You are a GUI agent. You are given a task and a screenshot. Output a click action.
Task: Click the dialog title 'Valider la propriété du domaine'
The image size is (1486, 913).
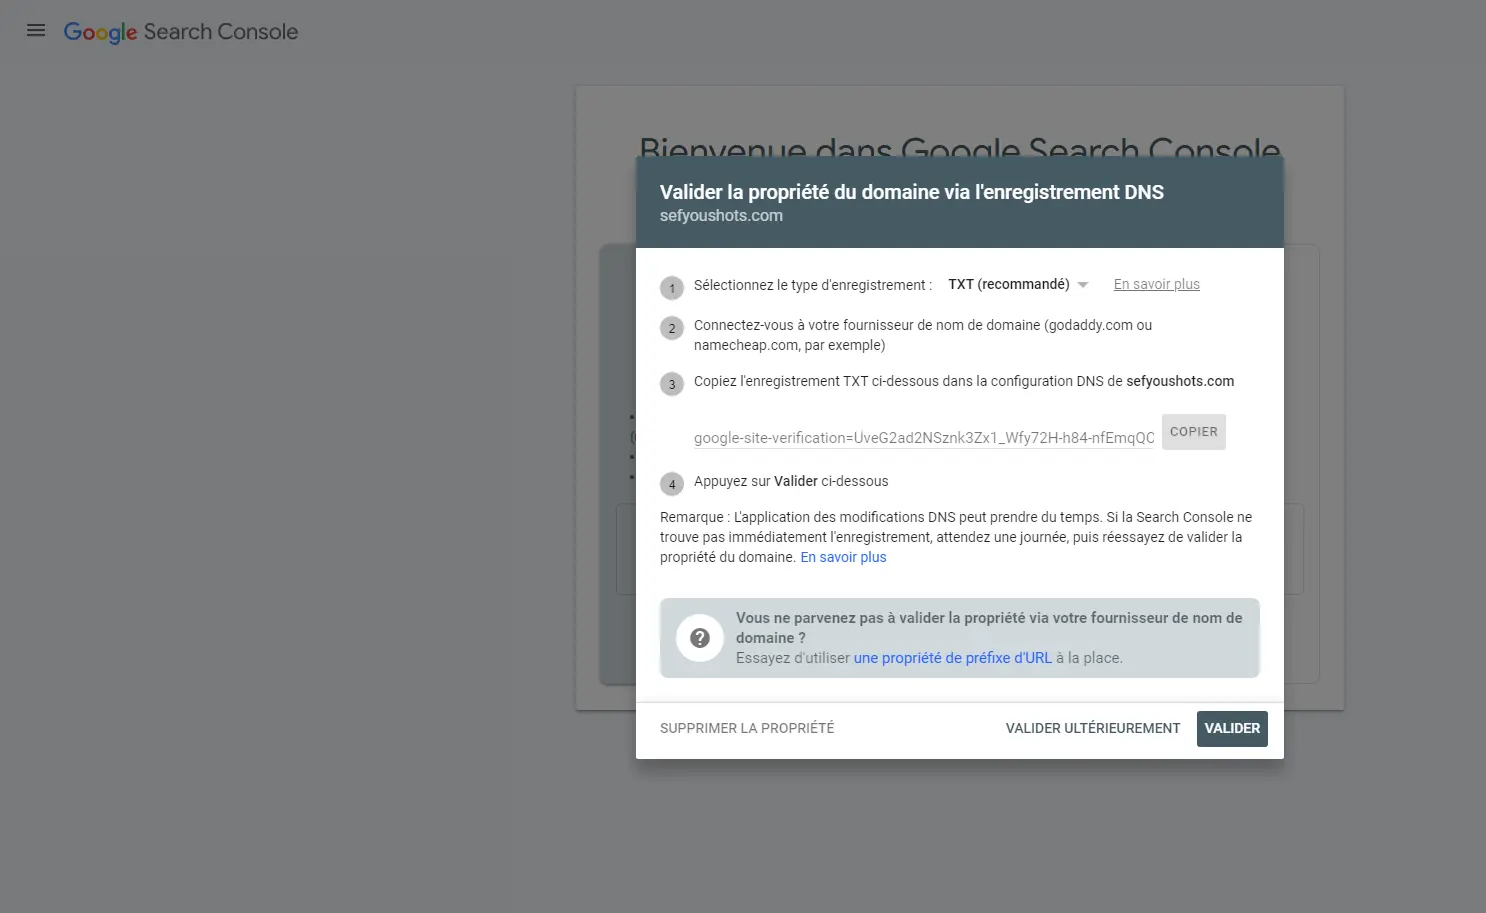point(912,192)
